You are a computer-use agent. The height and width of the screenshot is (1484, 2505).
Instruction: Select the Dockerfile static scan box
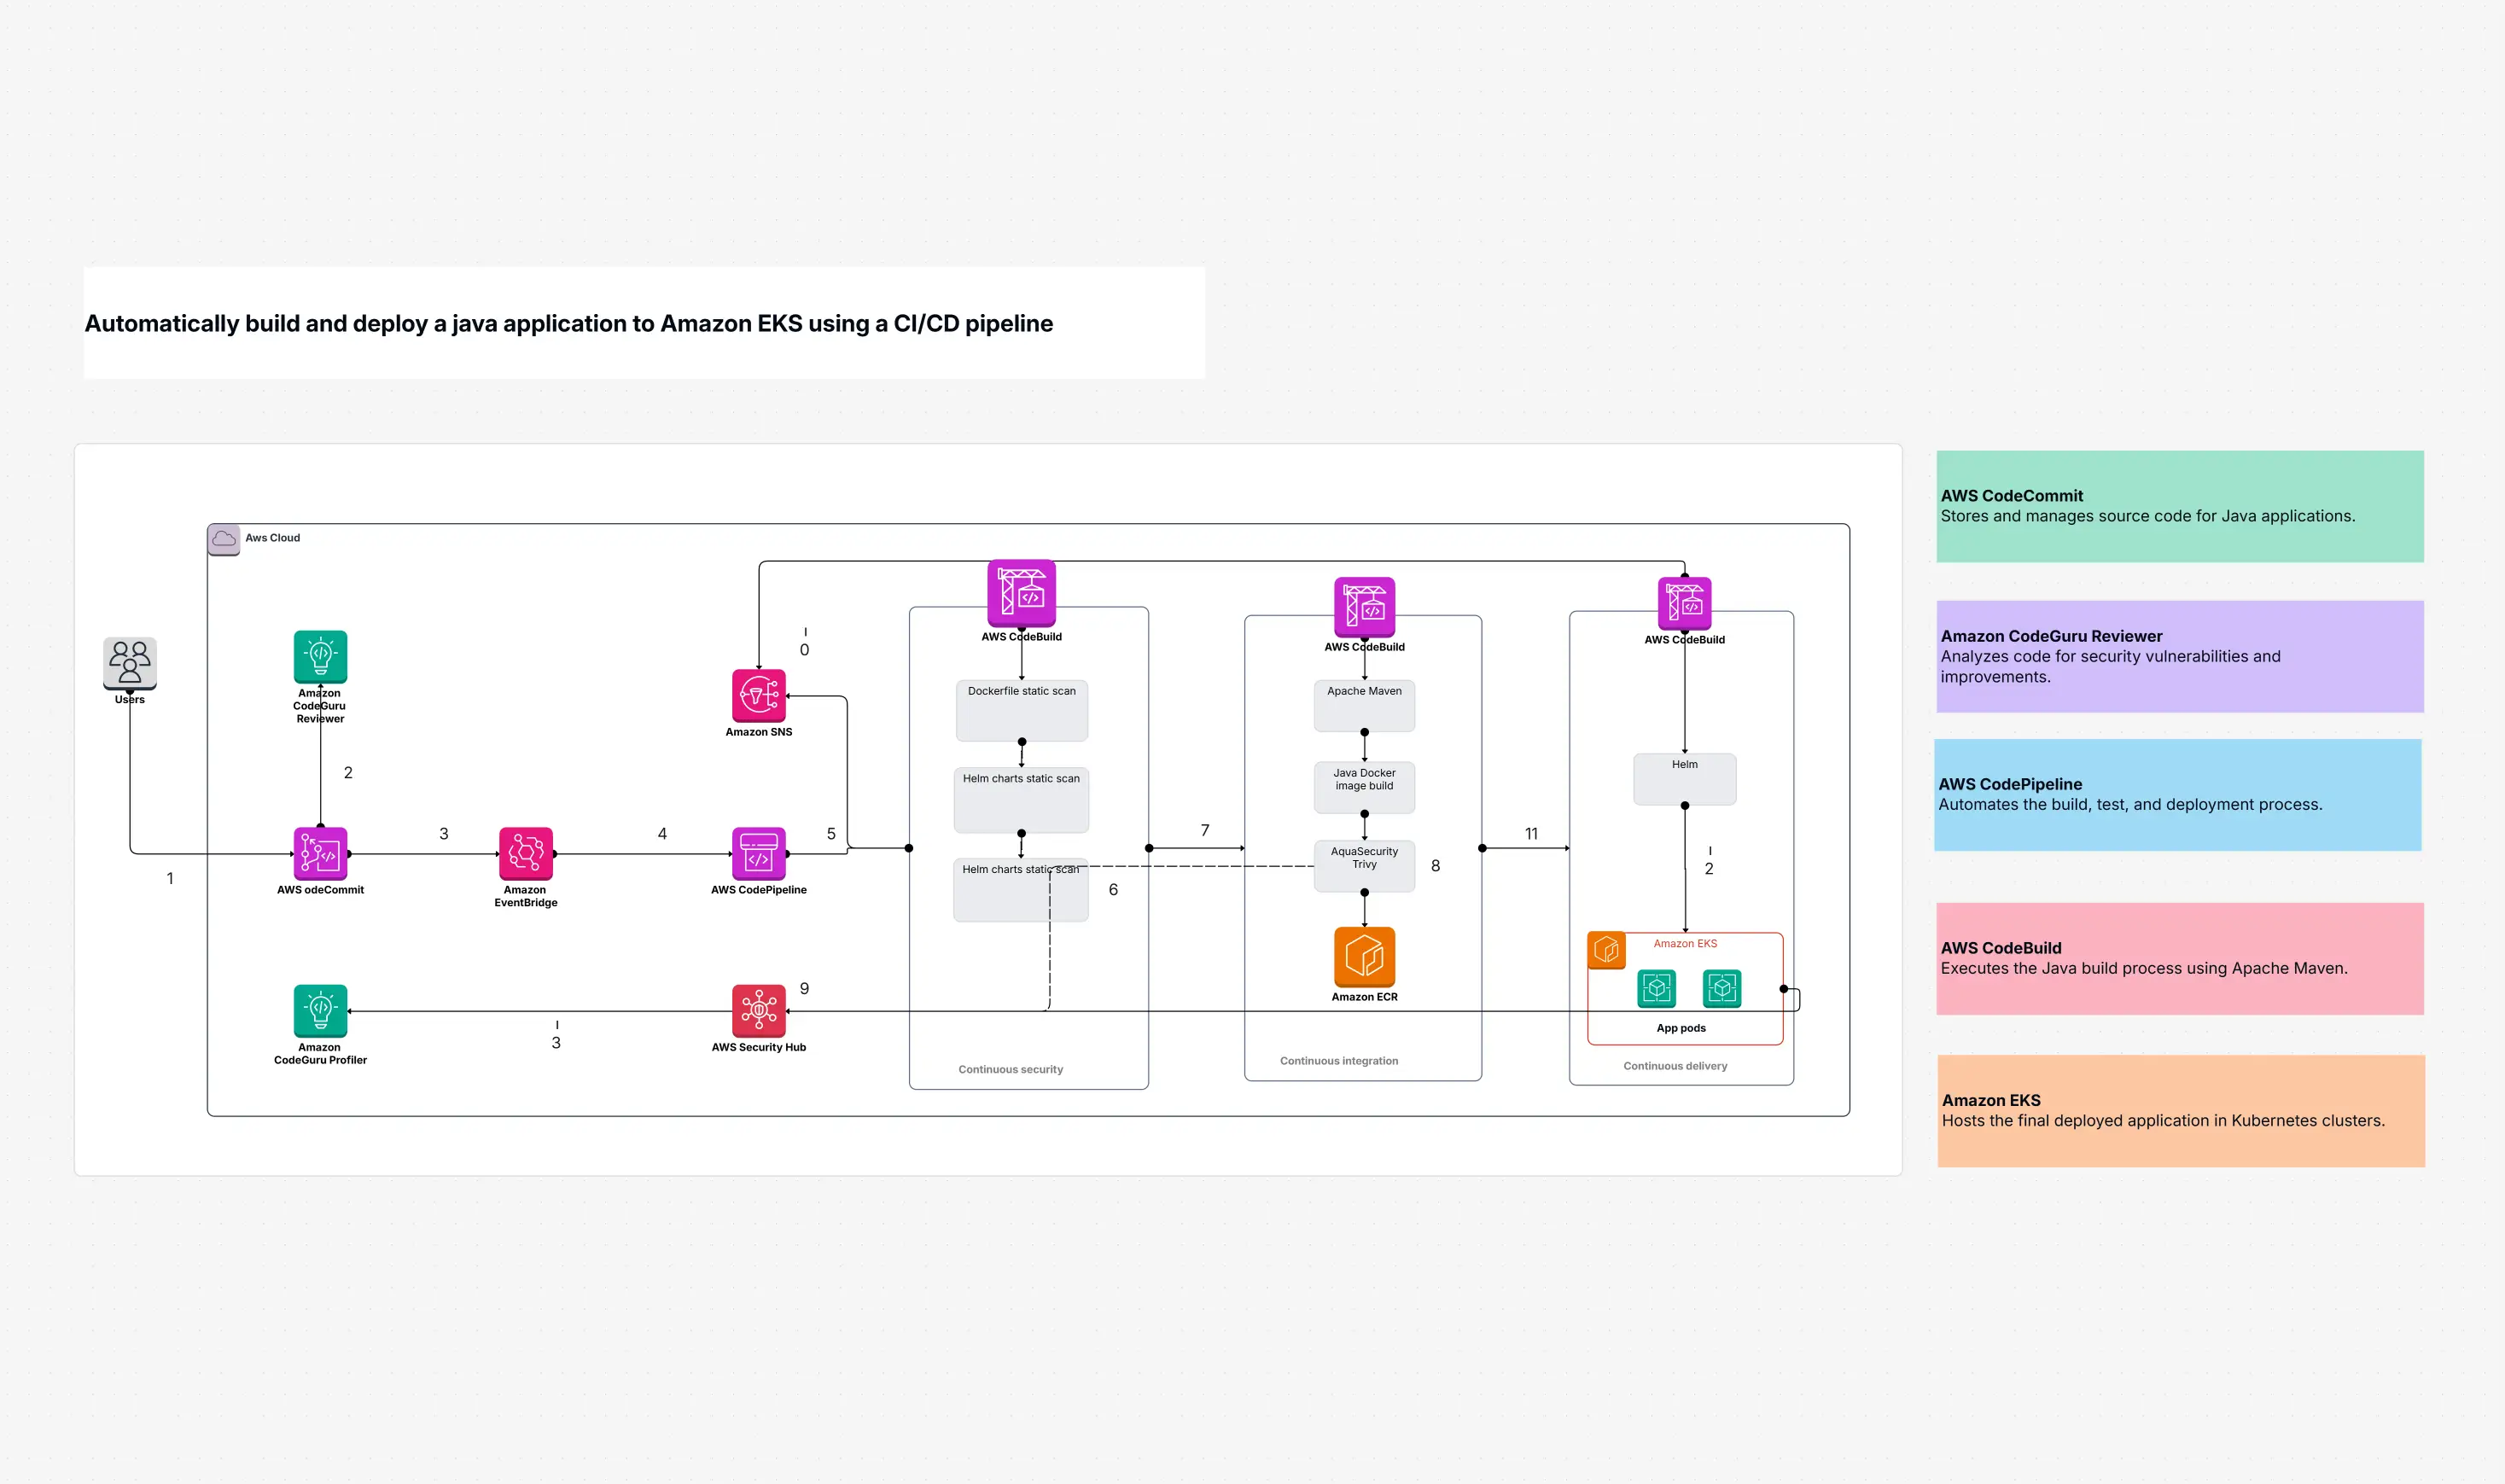tap(1021, 710)
